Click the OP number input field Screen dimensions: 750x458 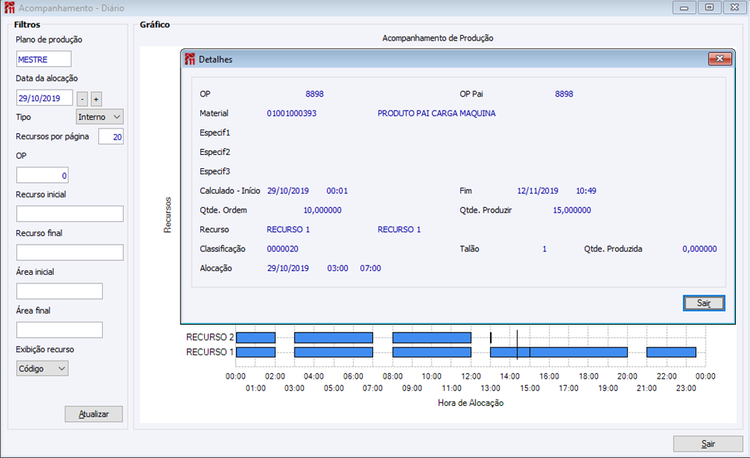43,175
